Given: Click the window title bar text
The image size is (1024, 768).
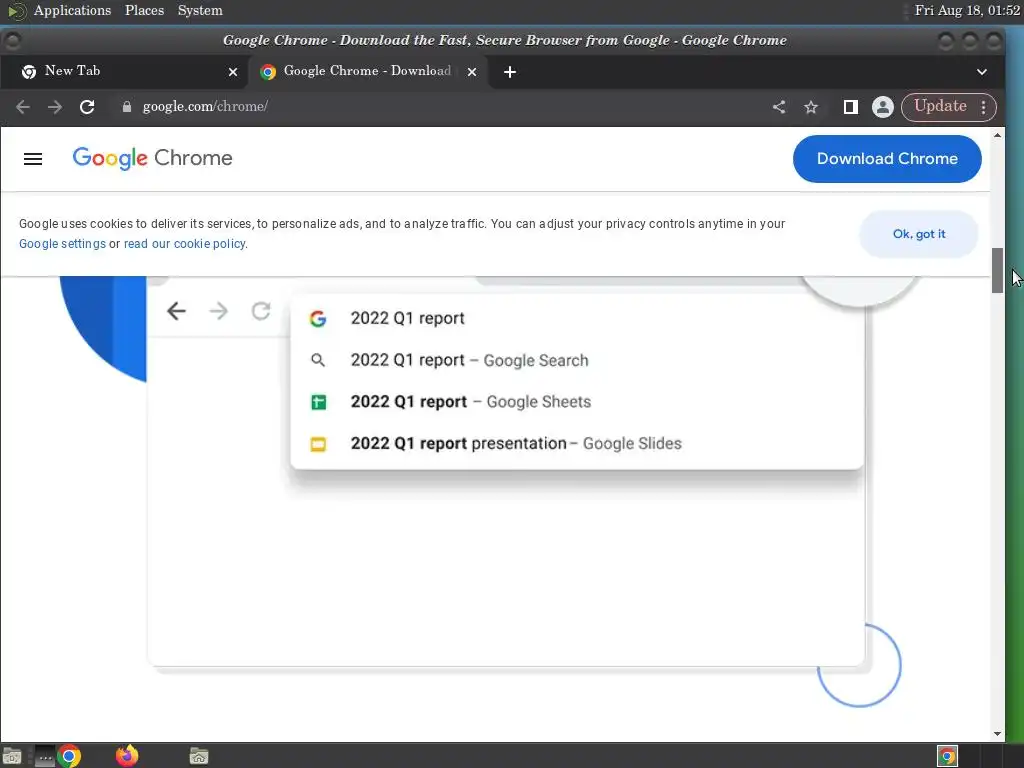Looking at the screenshot, I should click(504, 40).
